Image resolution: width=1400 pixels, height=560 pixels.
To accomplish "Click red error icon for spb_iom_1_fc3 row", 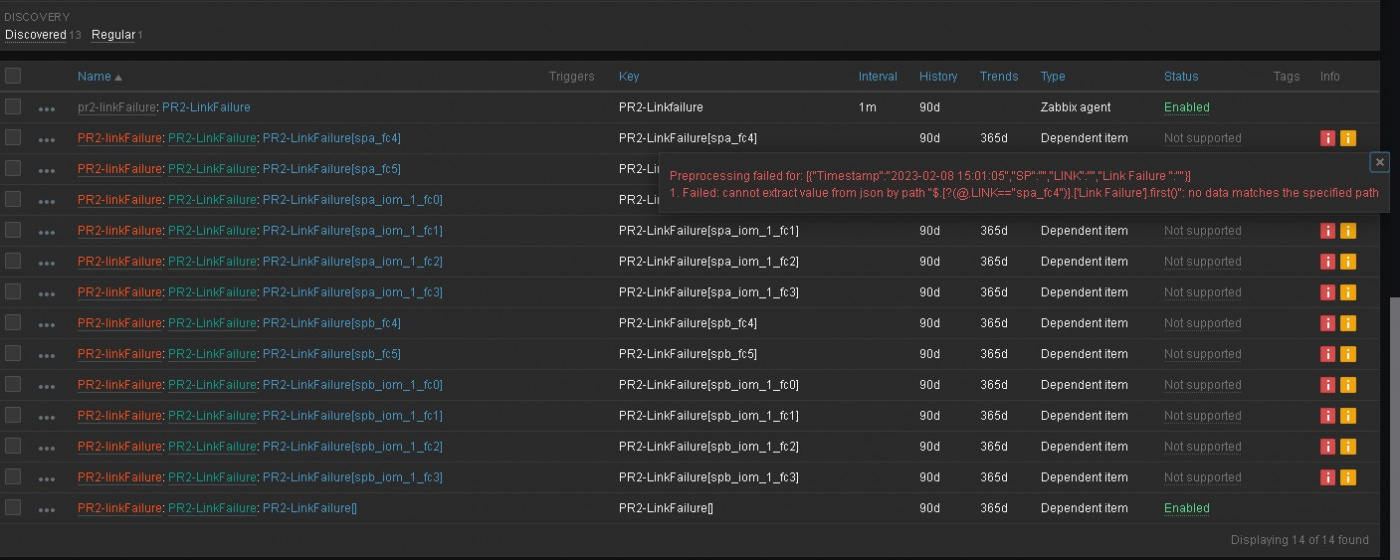I will [x=1327, y=477].
